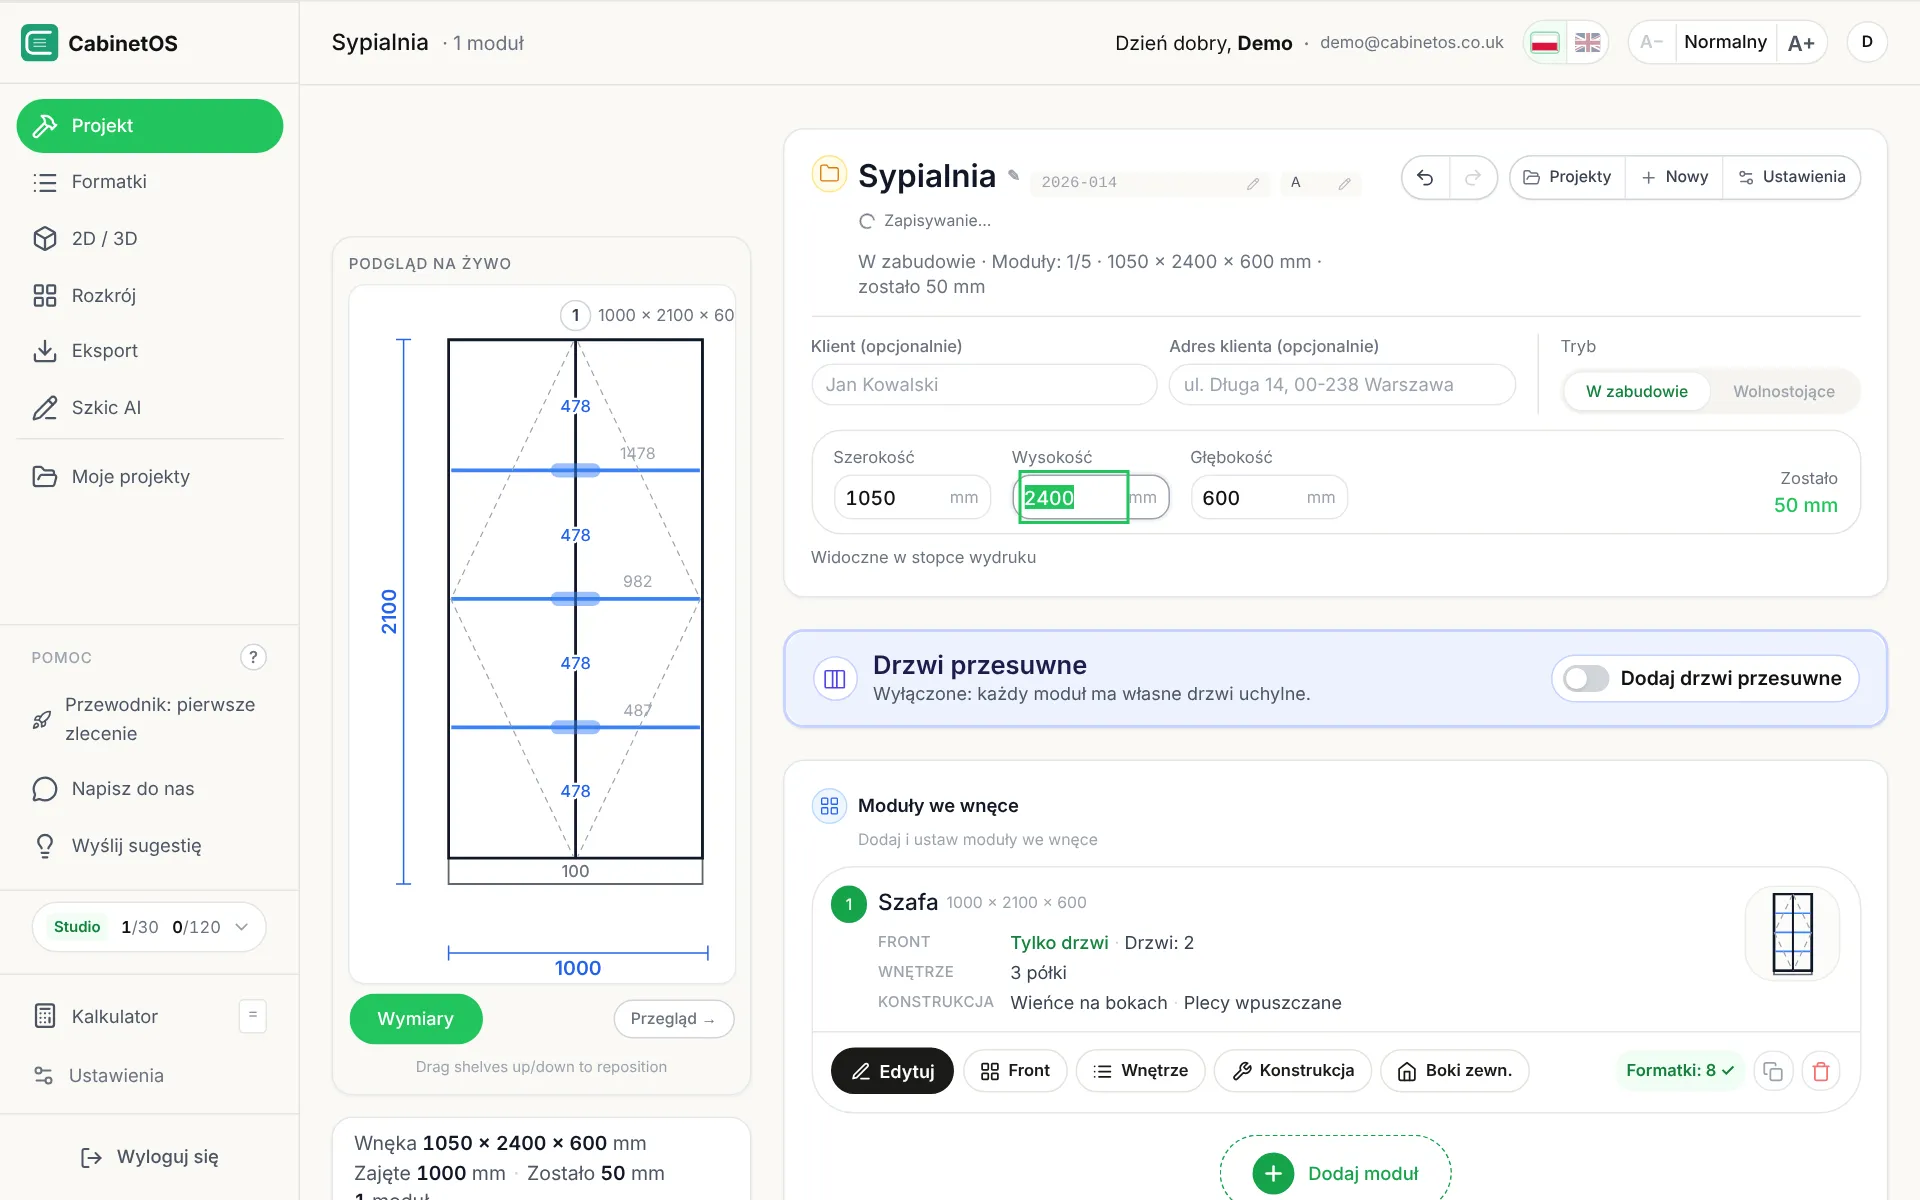Click the pencil icon beside project number 2026-014
The image size is (1920, 1200).
1253,183
